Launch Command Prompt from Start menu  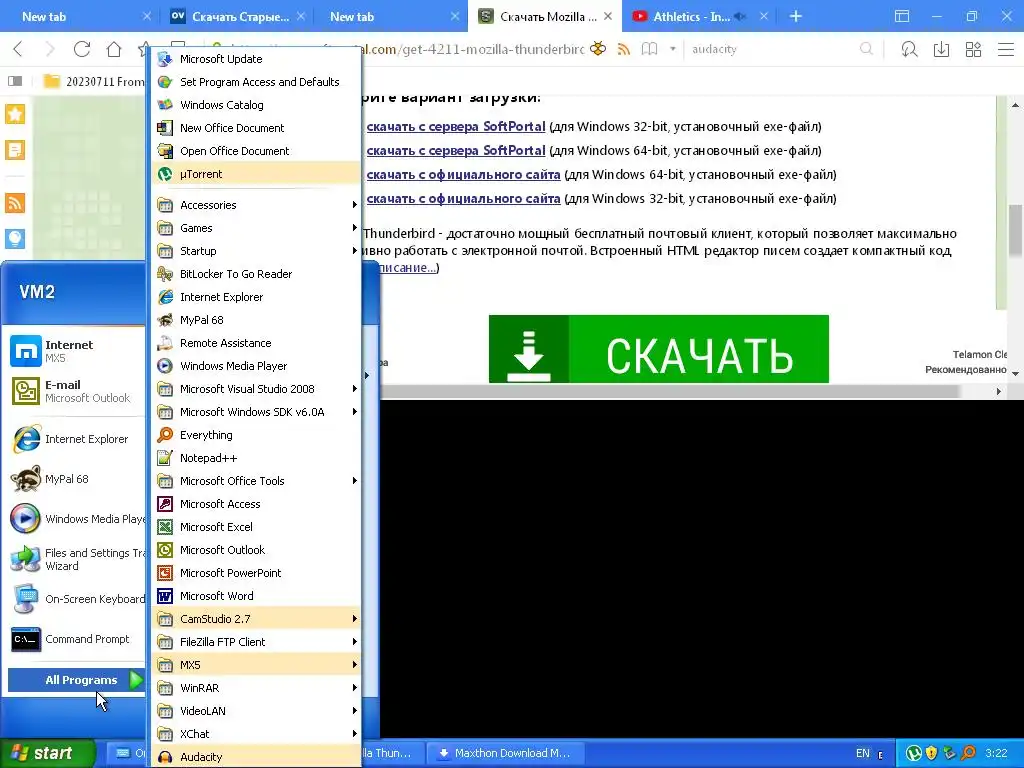pyautogui.click(x=75, y=639)
